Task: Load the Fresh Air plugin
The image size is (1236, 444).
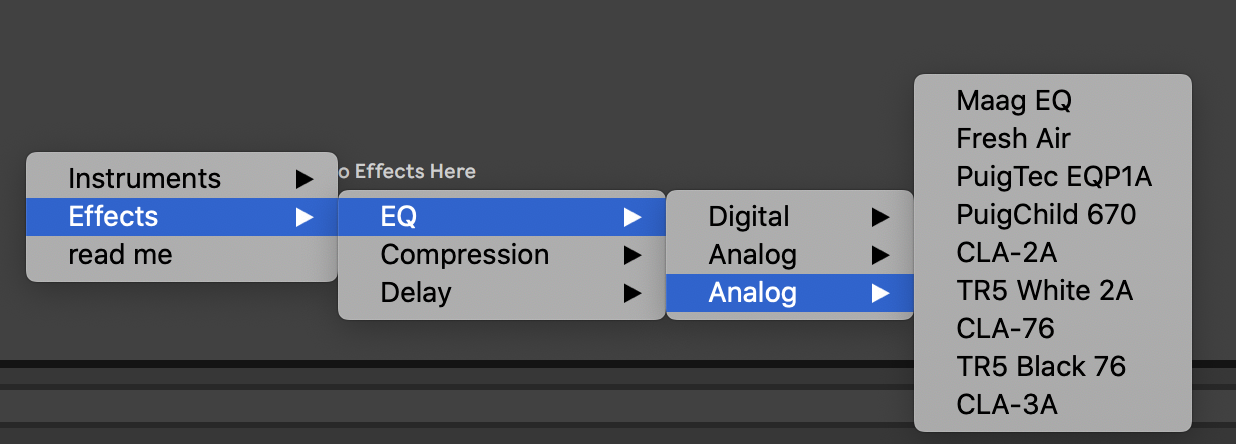Action: point(1013,139)
